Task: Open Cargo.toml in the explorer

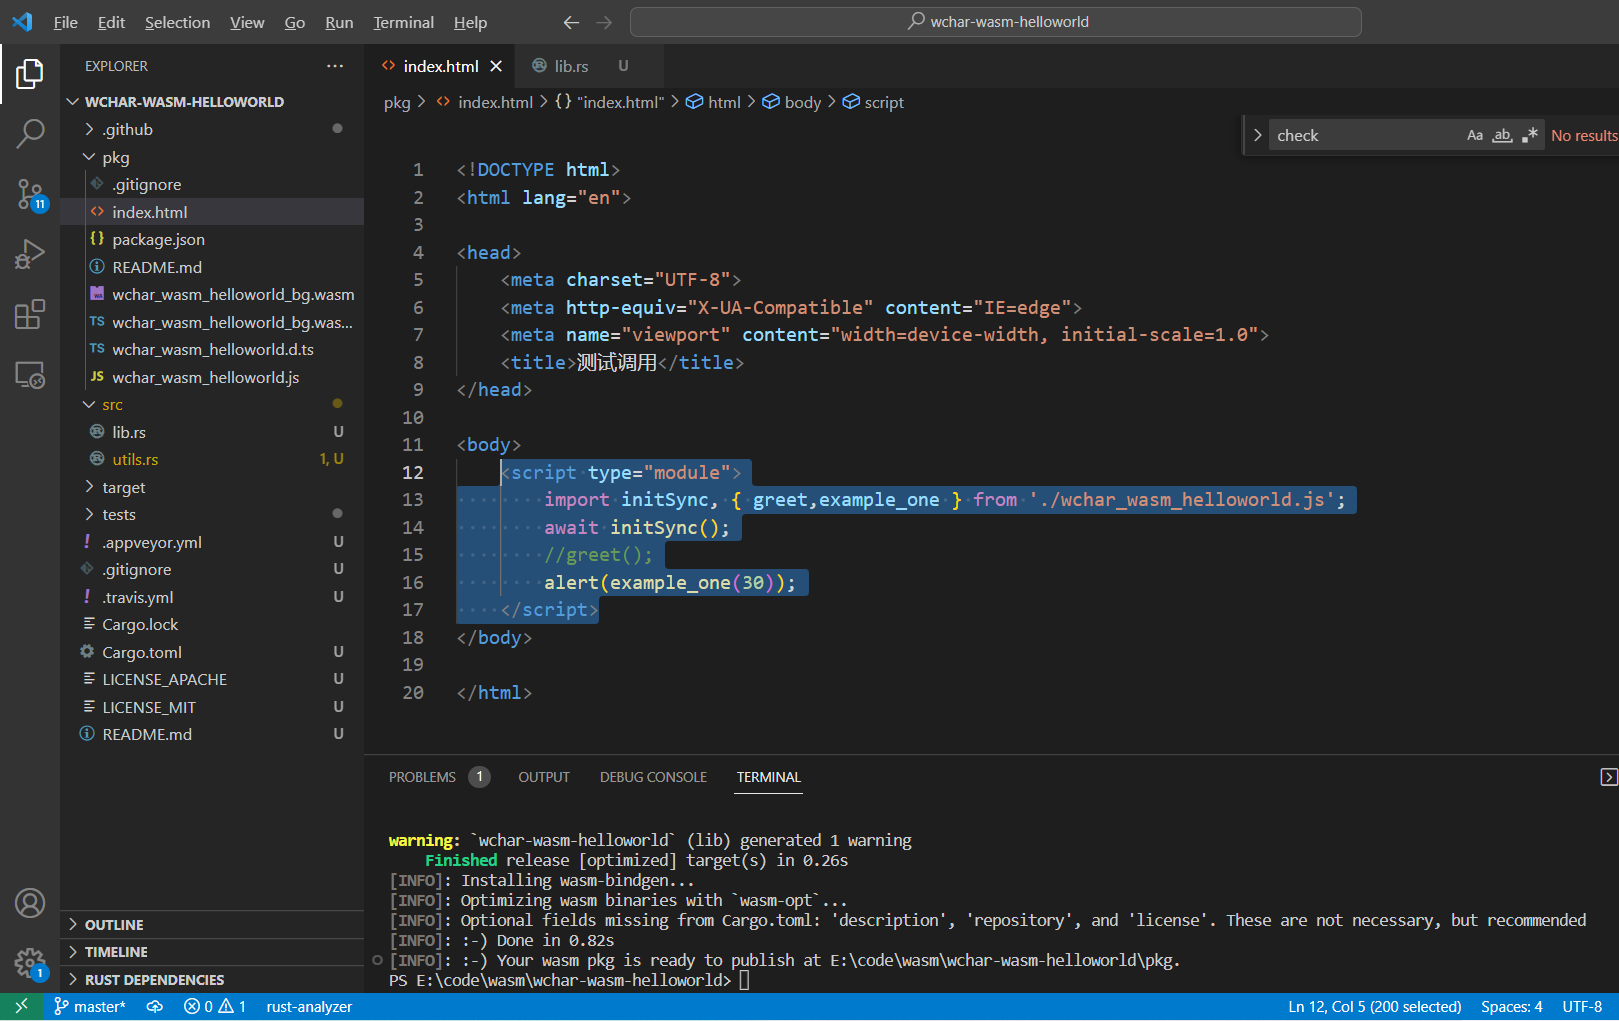Action: pos(142,652)
